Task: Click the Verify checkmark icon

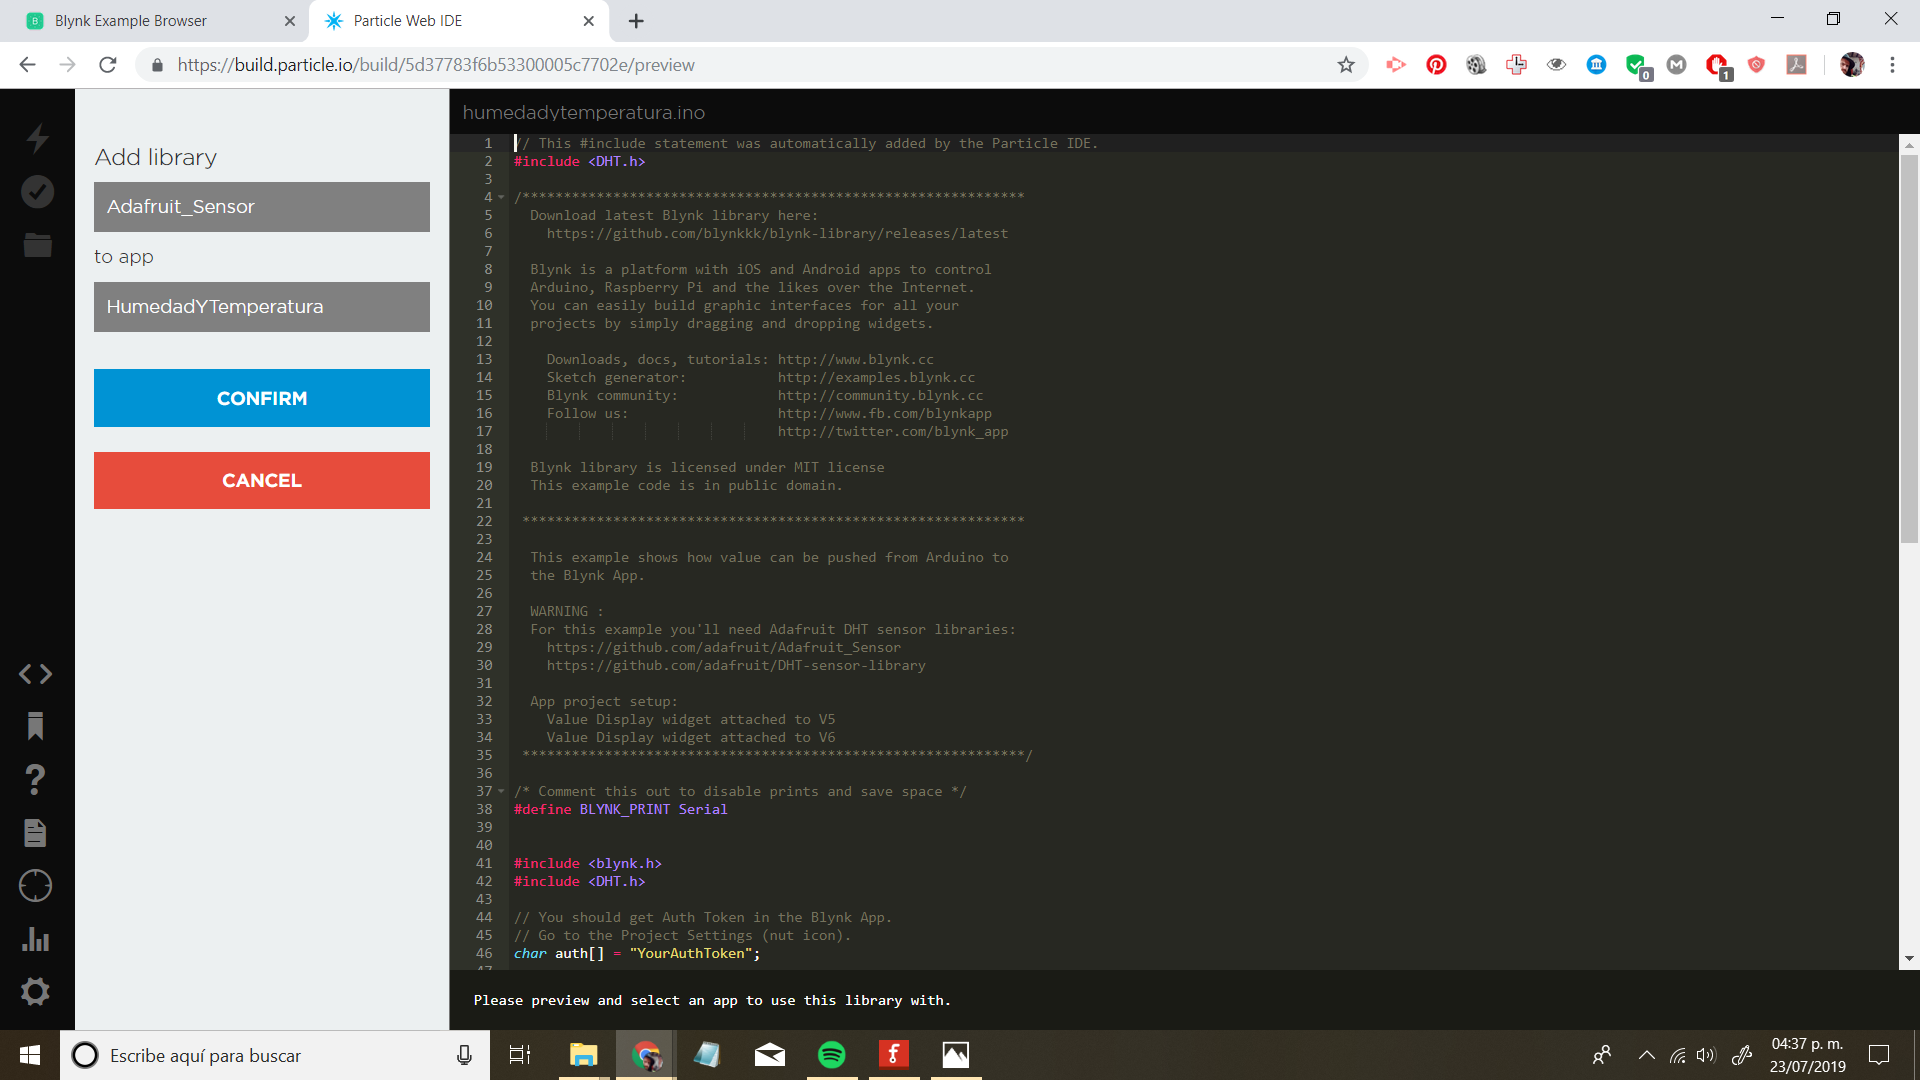Action: point(37,192)
